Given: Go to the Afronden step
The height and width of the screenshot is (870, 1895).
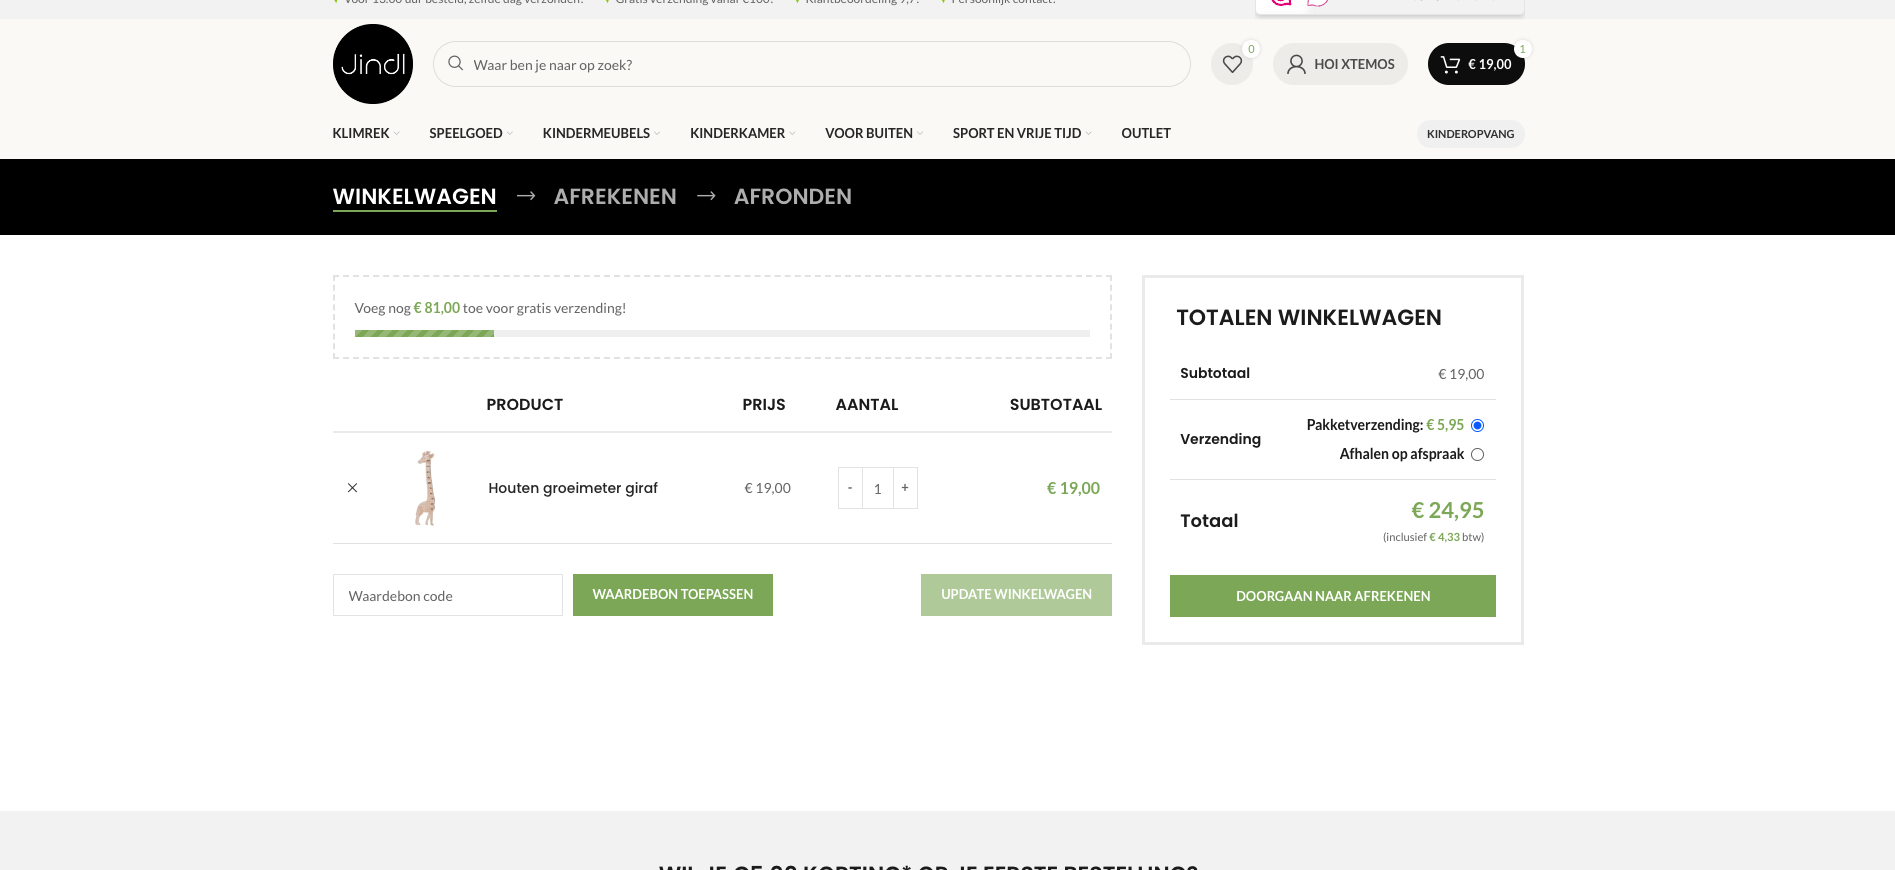Looking at the screenshot, I should coord(793,197).
